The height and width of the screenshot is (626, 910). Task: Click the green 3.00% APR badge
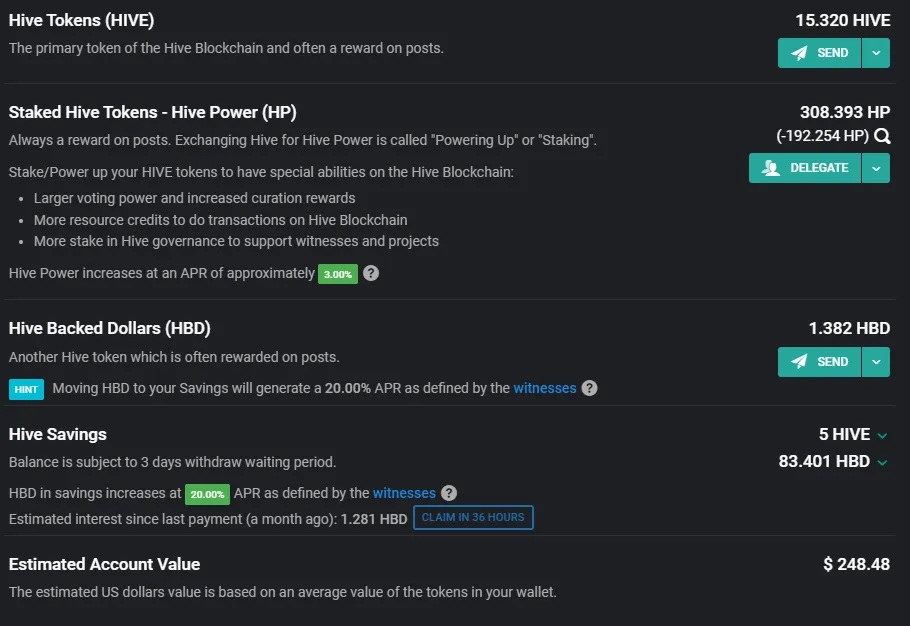(x=338, y=274)
